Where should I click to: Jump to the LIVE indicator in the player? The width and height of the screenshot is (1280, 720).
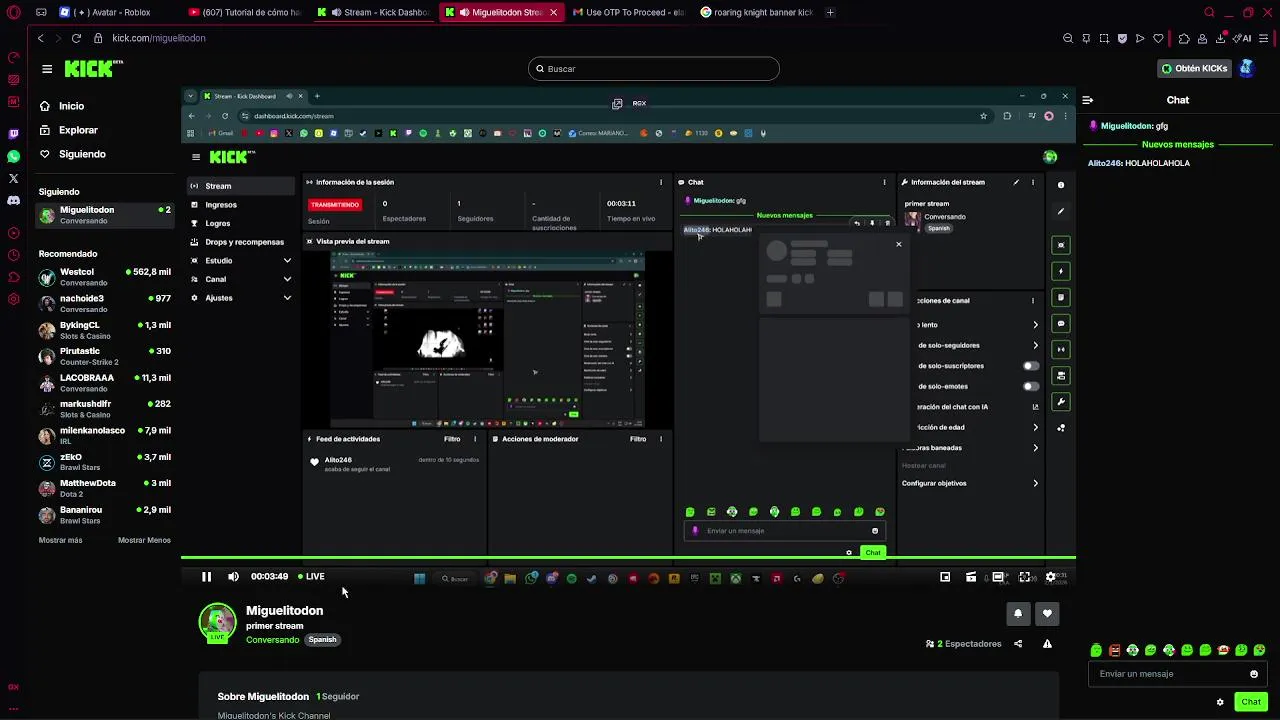click(x=311, y=577)
